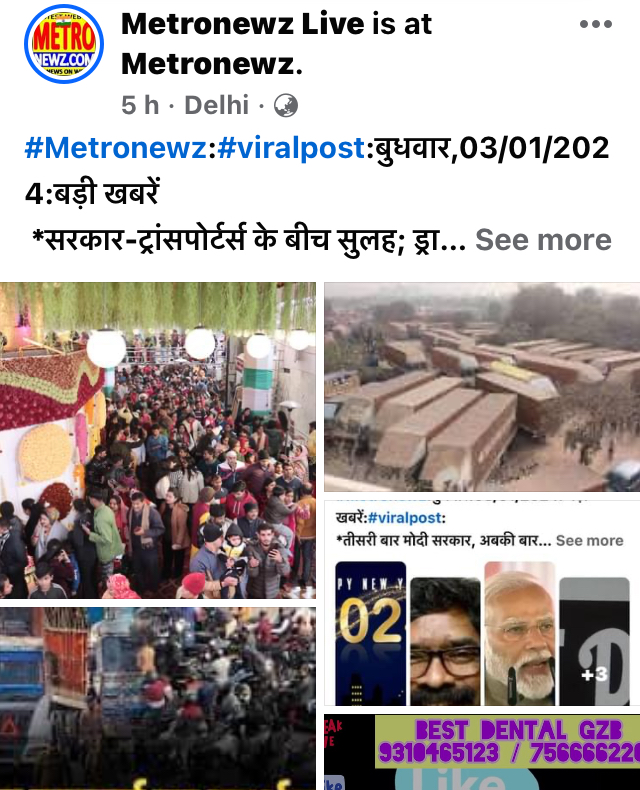Click the public globe privacy icon

(286, 106)
